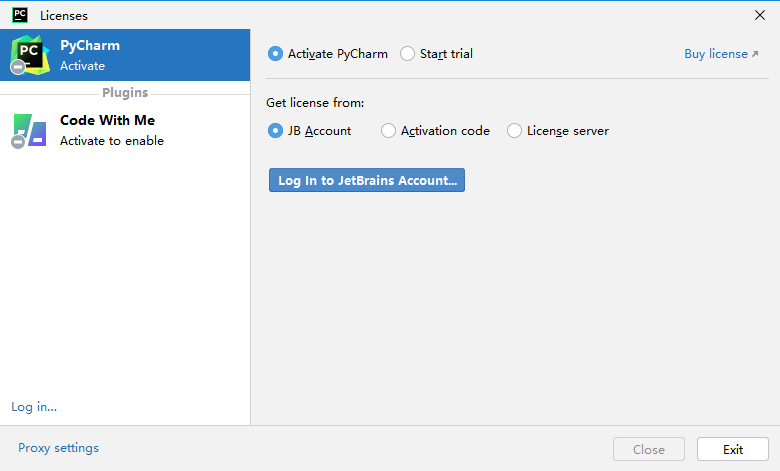Open Proxy settings link
This screenshot has height=471, width=780.
[58, 448]
